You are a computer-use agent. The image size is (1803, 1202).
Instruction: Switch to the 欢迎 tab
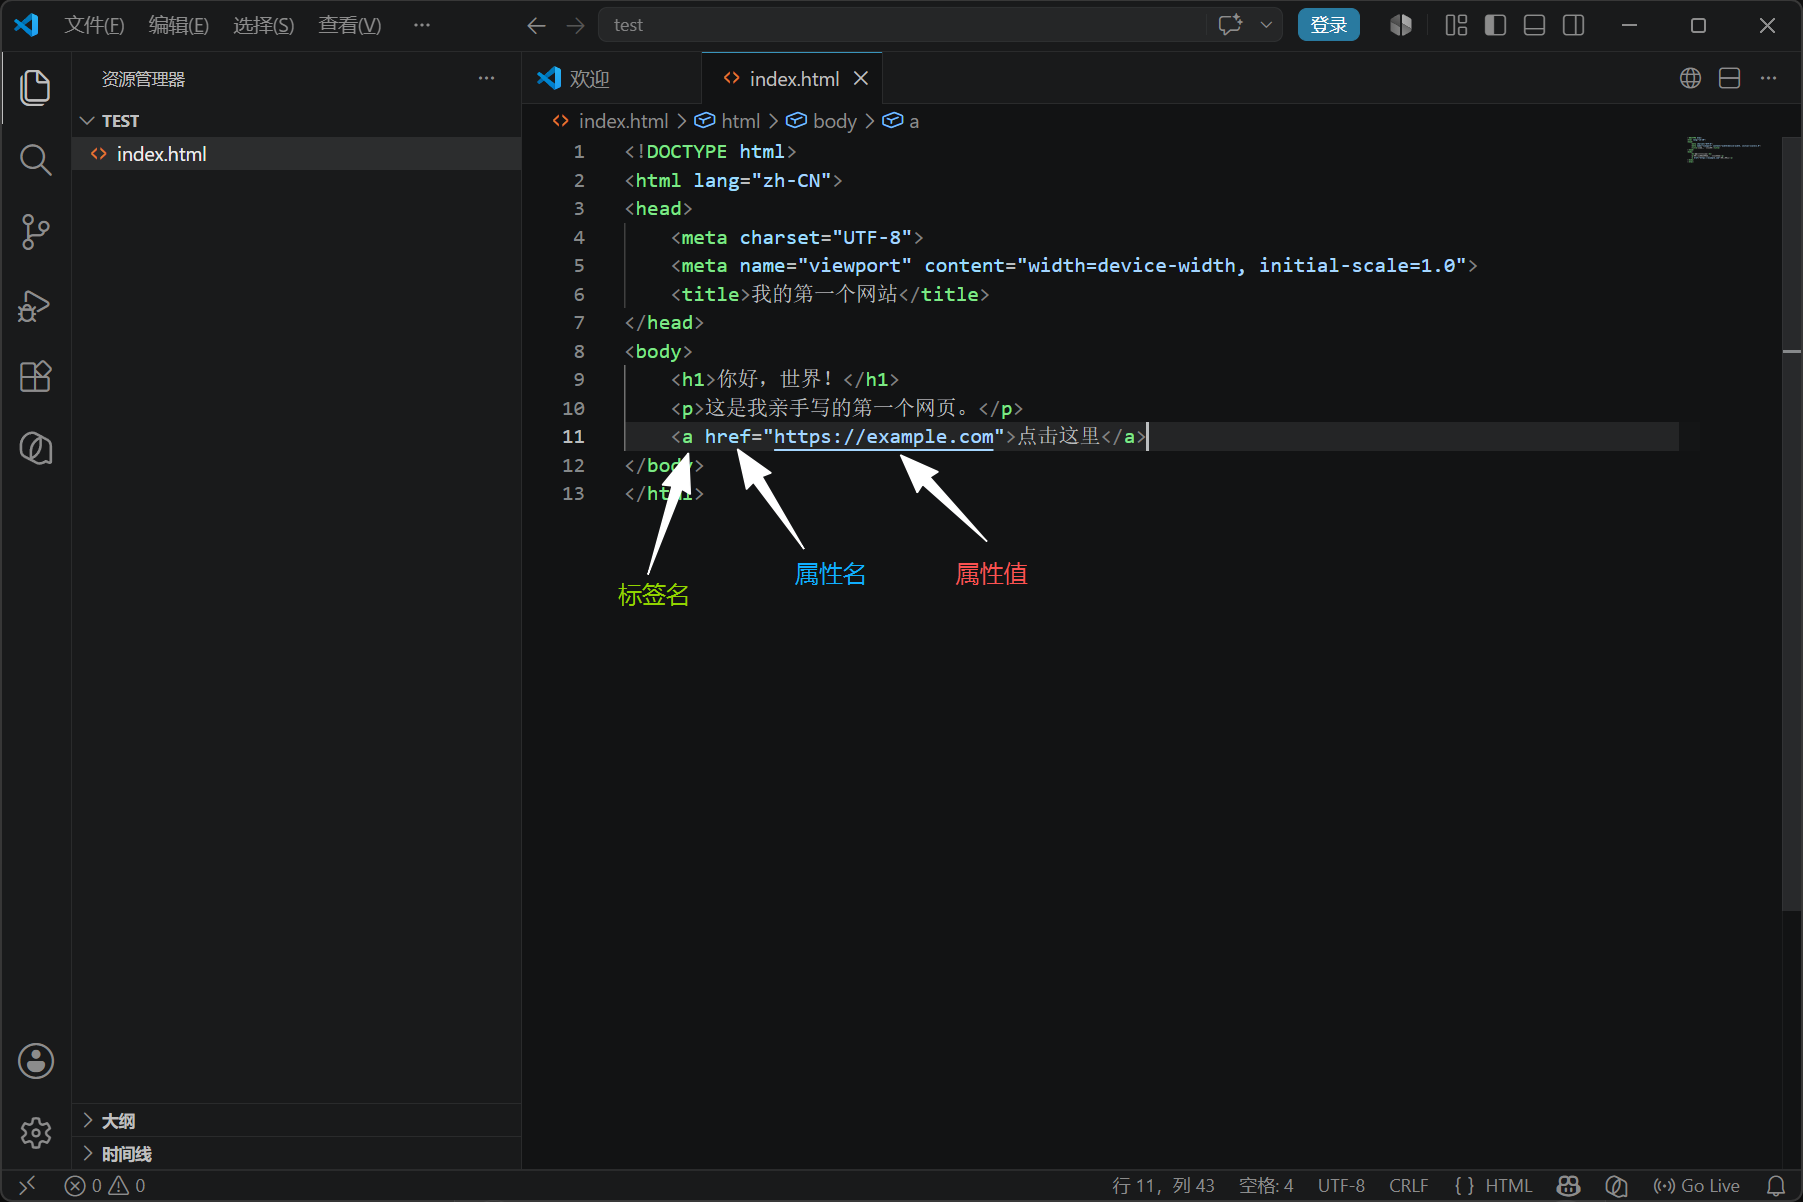pos(612,78)
